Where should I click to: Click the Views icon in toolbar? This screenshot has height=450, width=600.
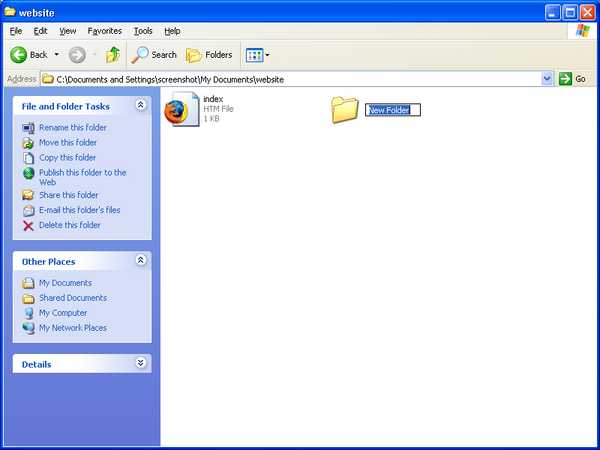254,55
